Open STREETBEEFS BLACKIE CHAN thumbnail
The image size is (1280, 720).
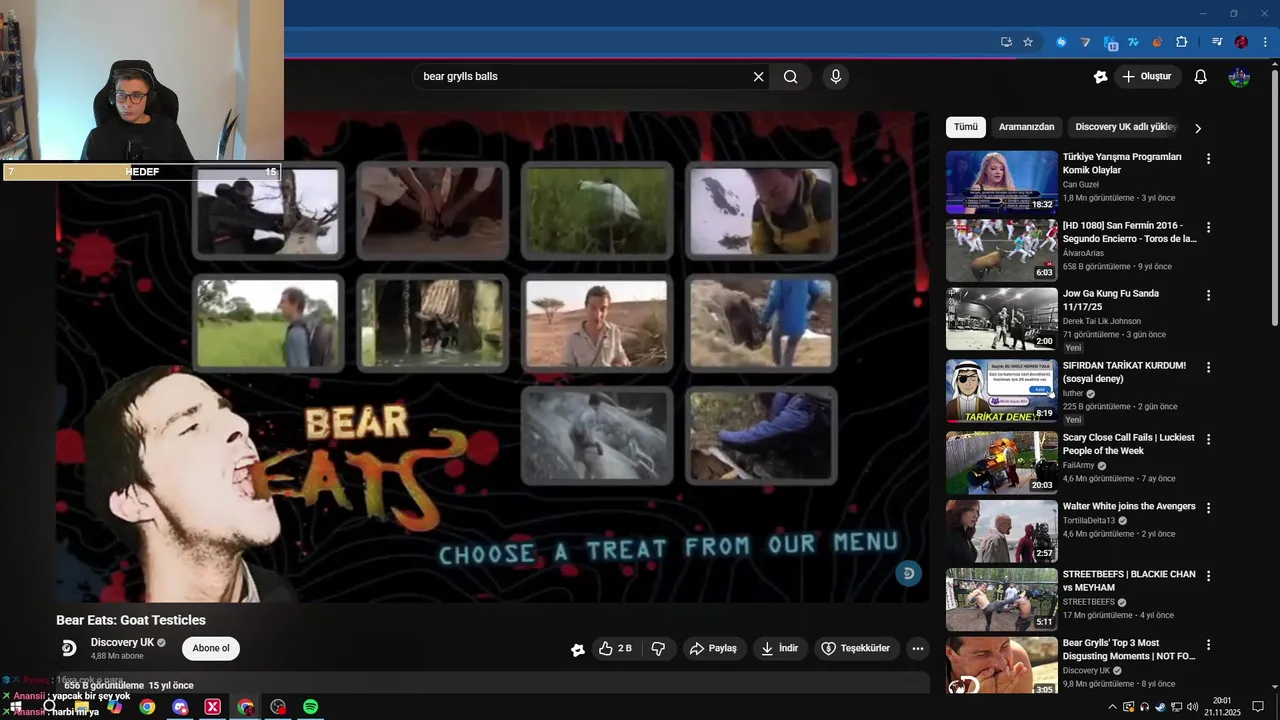pos(1001,599)
